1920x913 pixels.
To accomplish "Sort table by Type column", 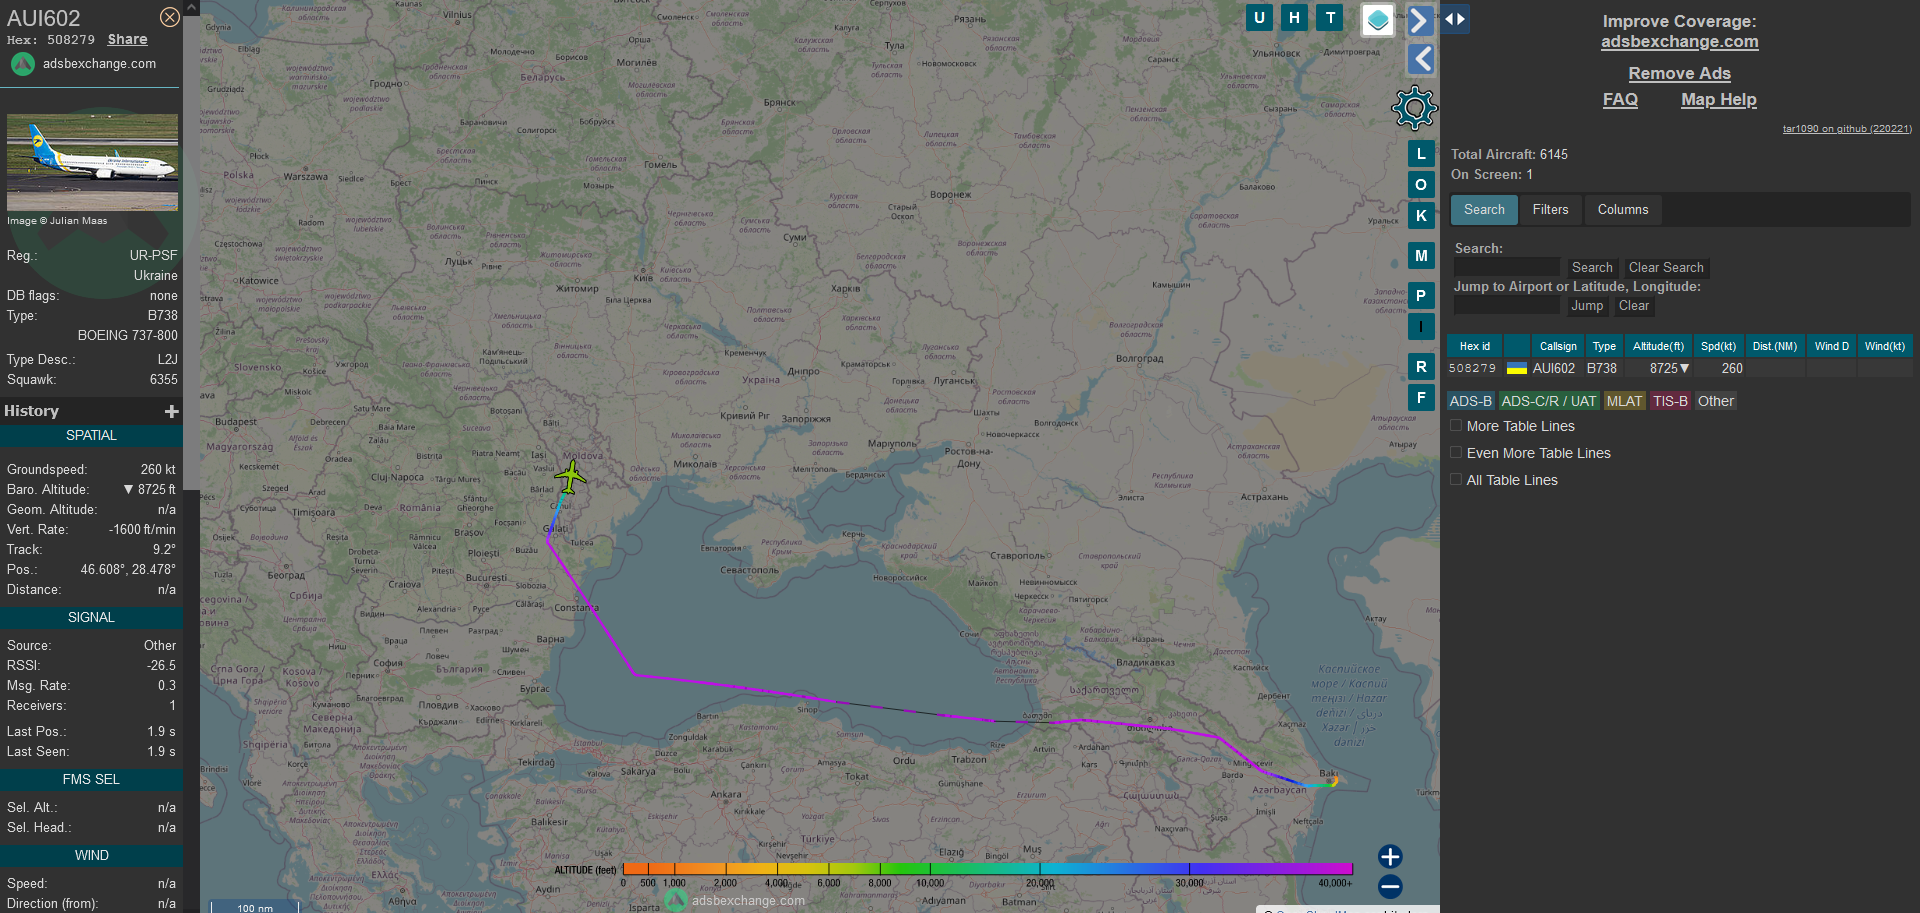I will click(1604, 346).
